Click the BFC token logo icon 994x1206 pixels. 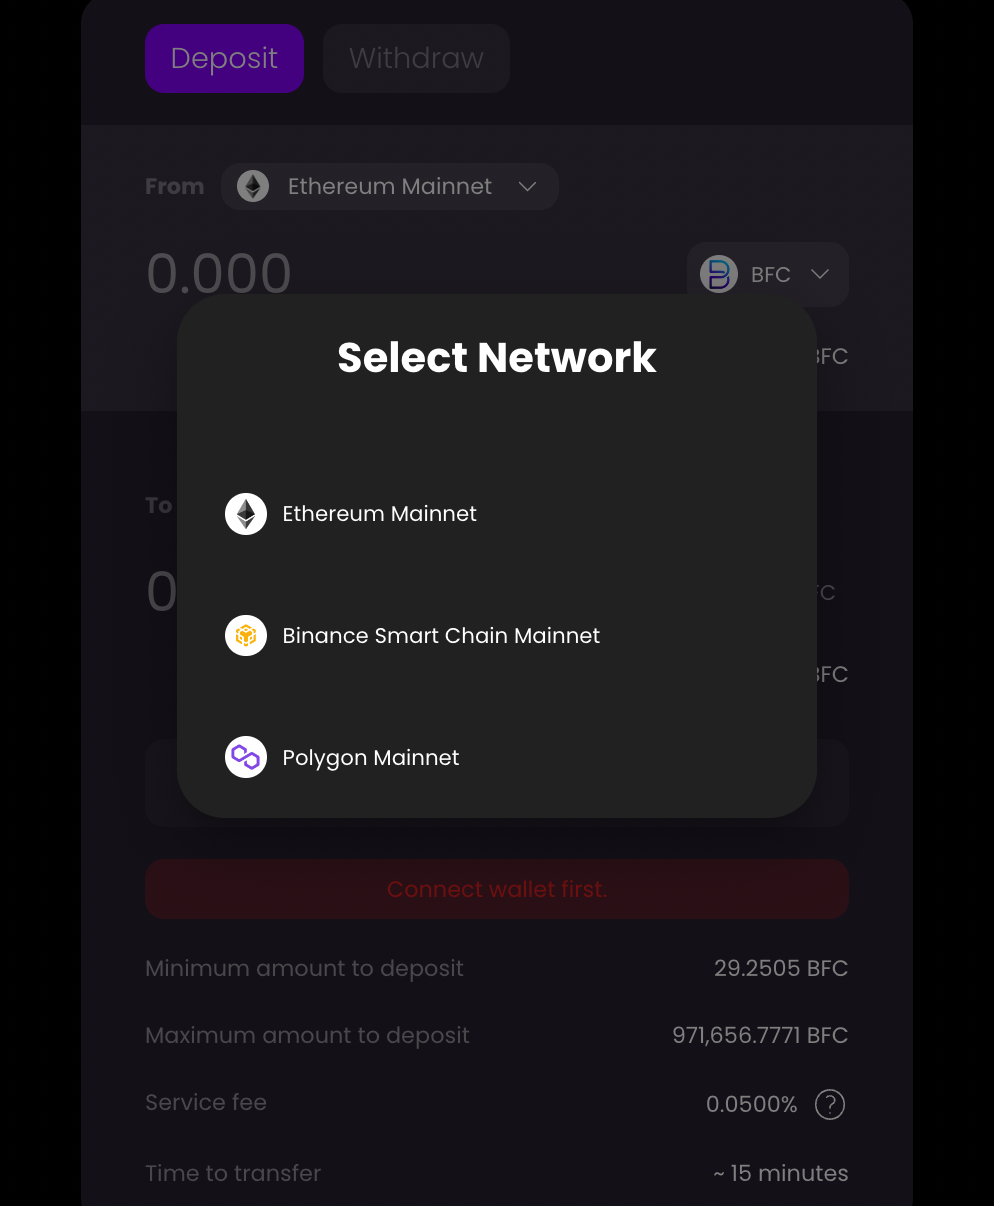pos(718,274)
